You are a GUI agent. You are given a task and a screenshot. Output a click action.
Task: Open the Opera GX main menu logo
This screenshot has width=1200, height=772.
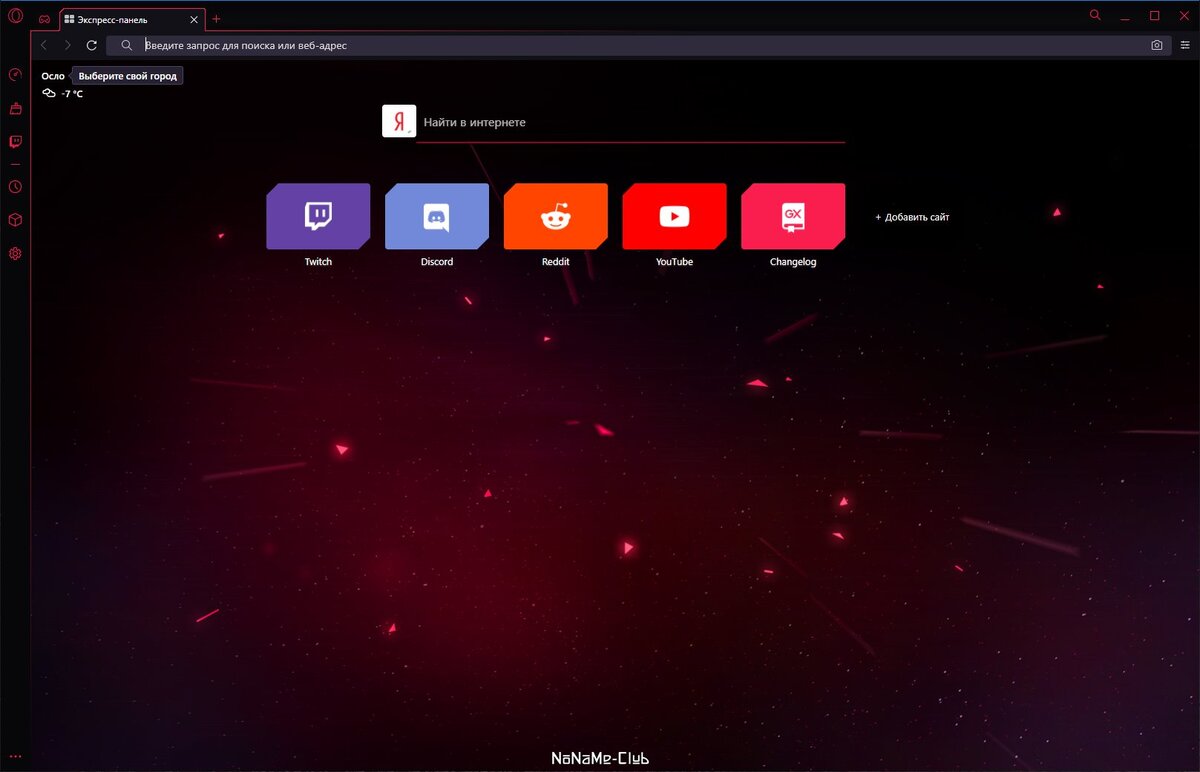(x=15, y=15)
